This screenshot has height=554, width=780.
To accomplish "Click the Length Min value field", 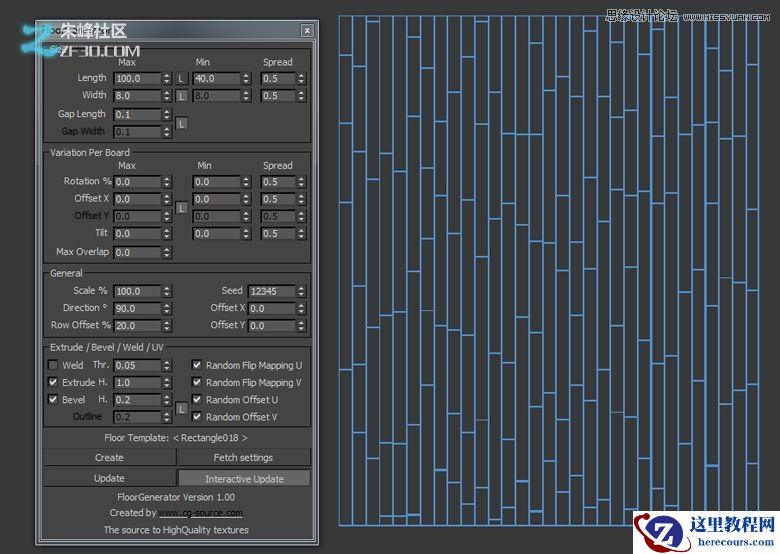I will [217, 79].
